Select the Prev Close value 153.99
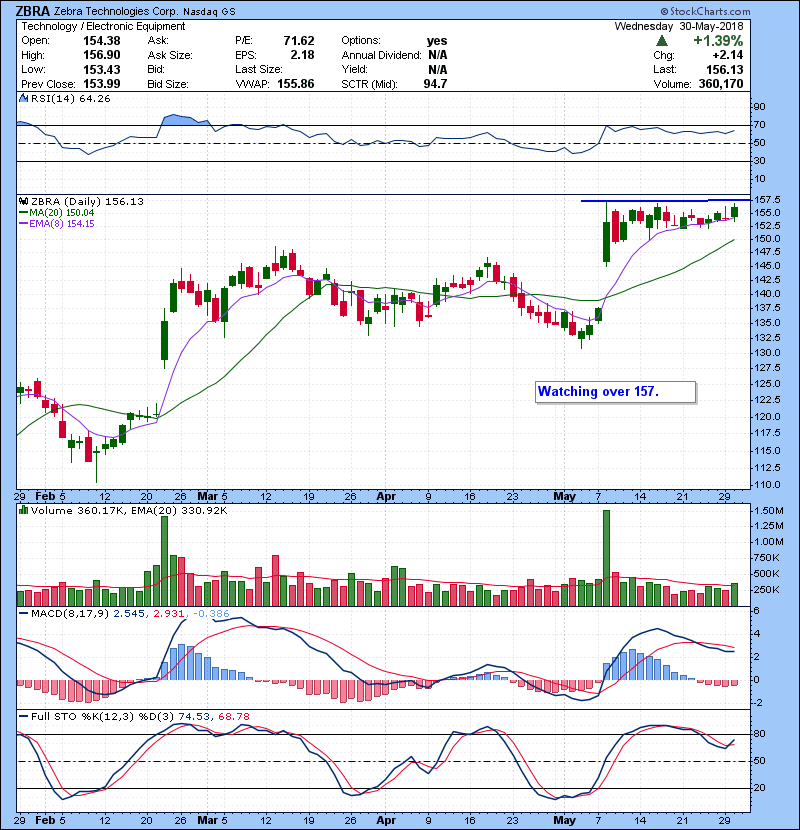The width and height of the screenshot is (800, 830). click(102, 84)
